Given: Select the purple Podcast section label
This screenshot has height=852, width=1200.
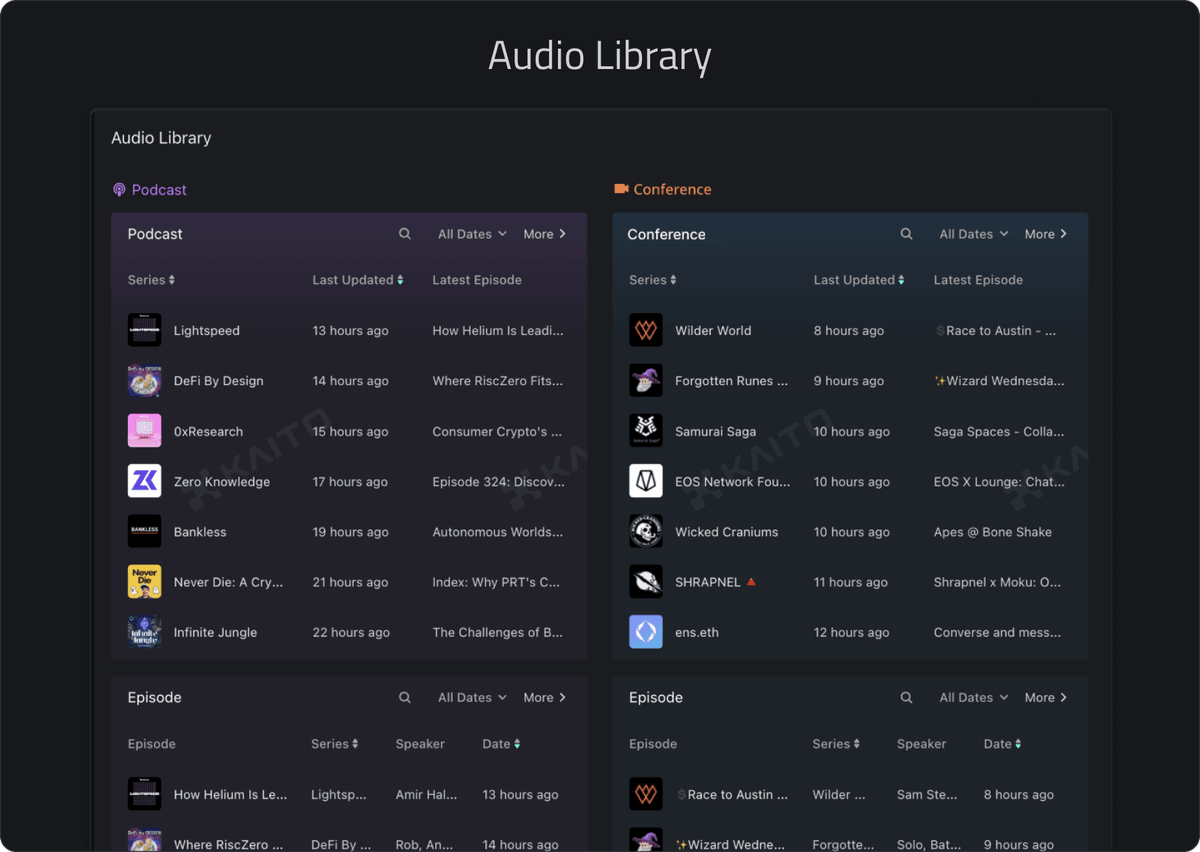Looking at the screenshot, I should (x=159, y=190).
